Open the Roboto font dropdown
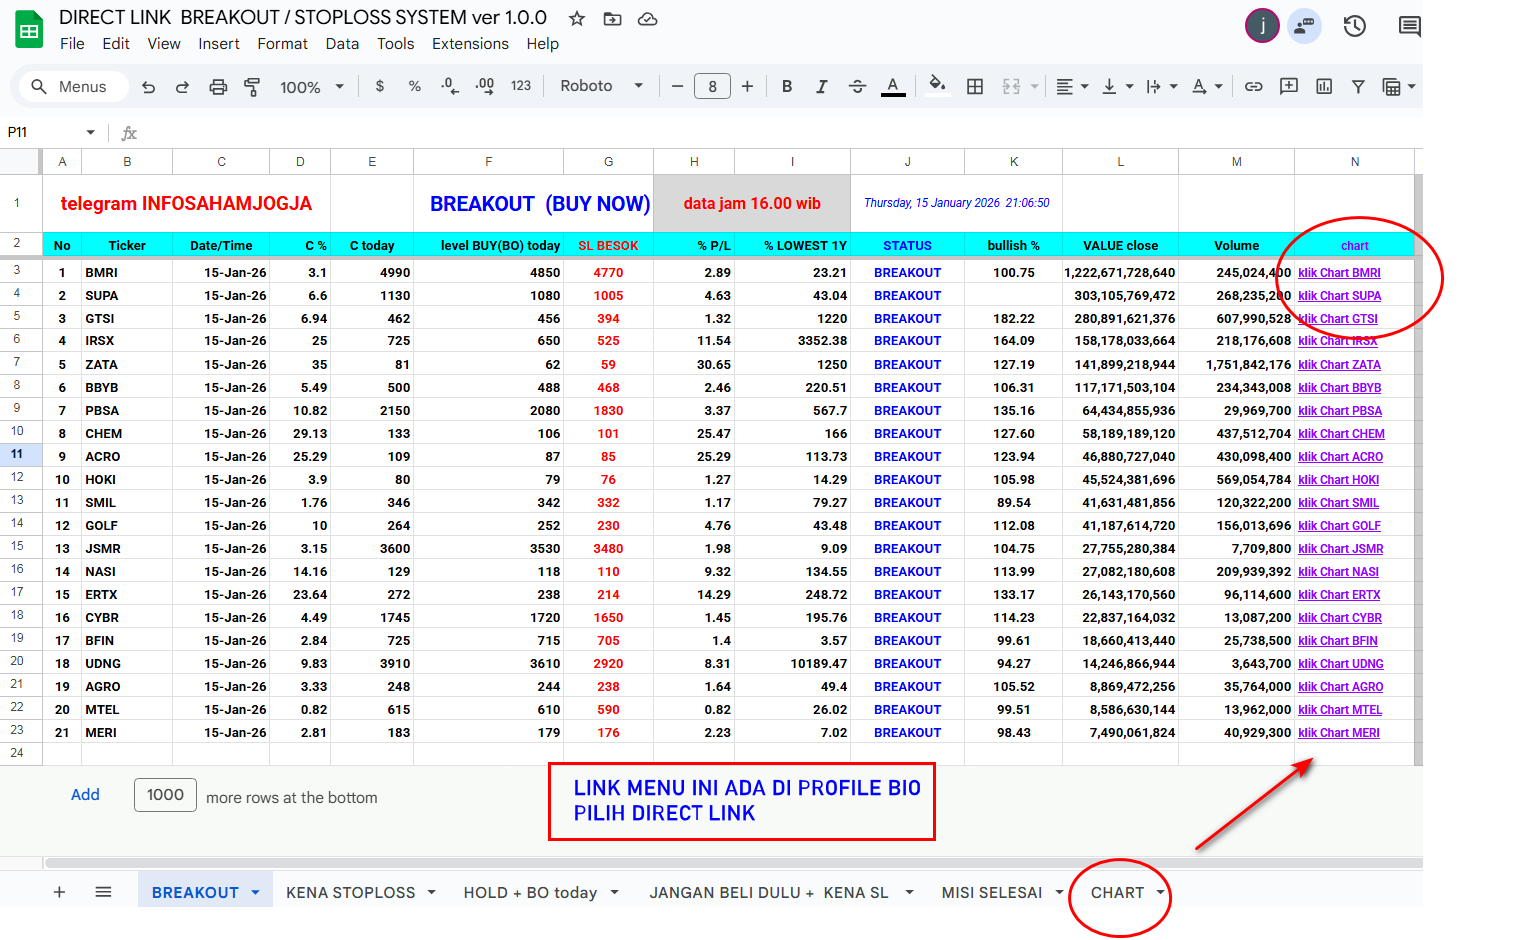1530x940 pixels. 601,87
